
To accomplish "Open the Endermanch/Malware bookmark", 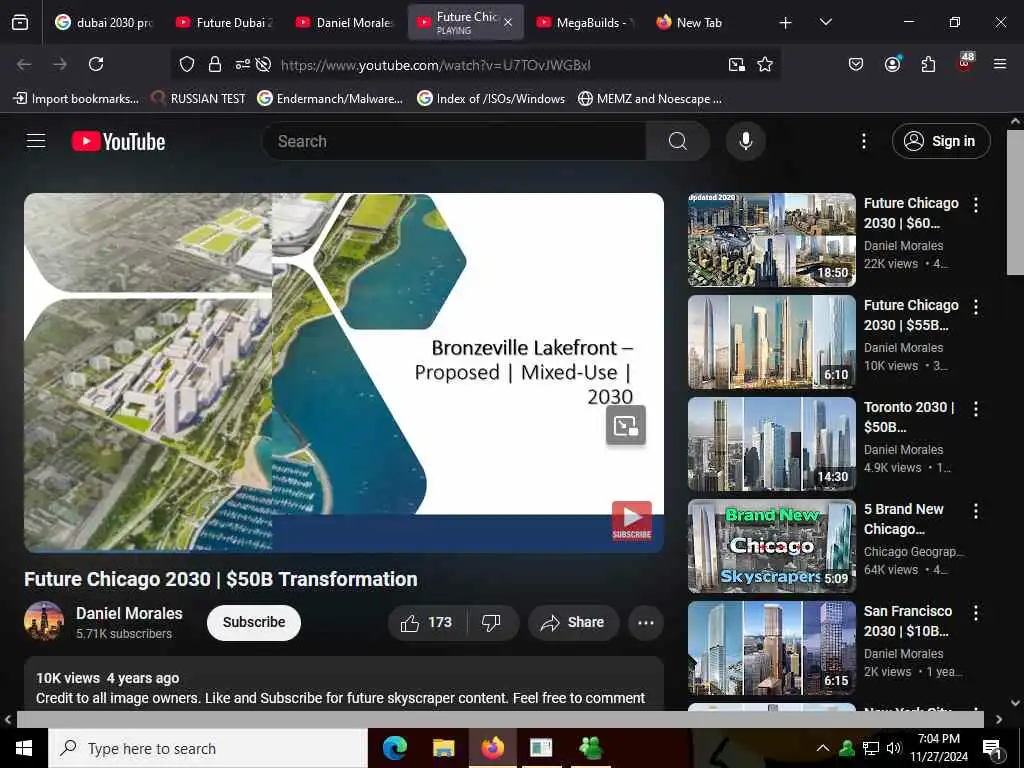I will pyautogui.click(x=330, y=99).
